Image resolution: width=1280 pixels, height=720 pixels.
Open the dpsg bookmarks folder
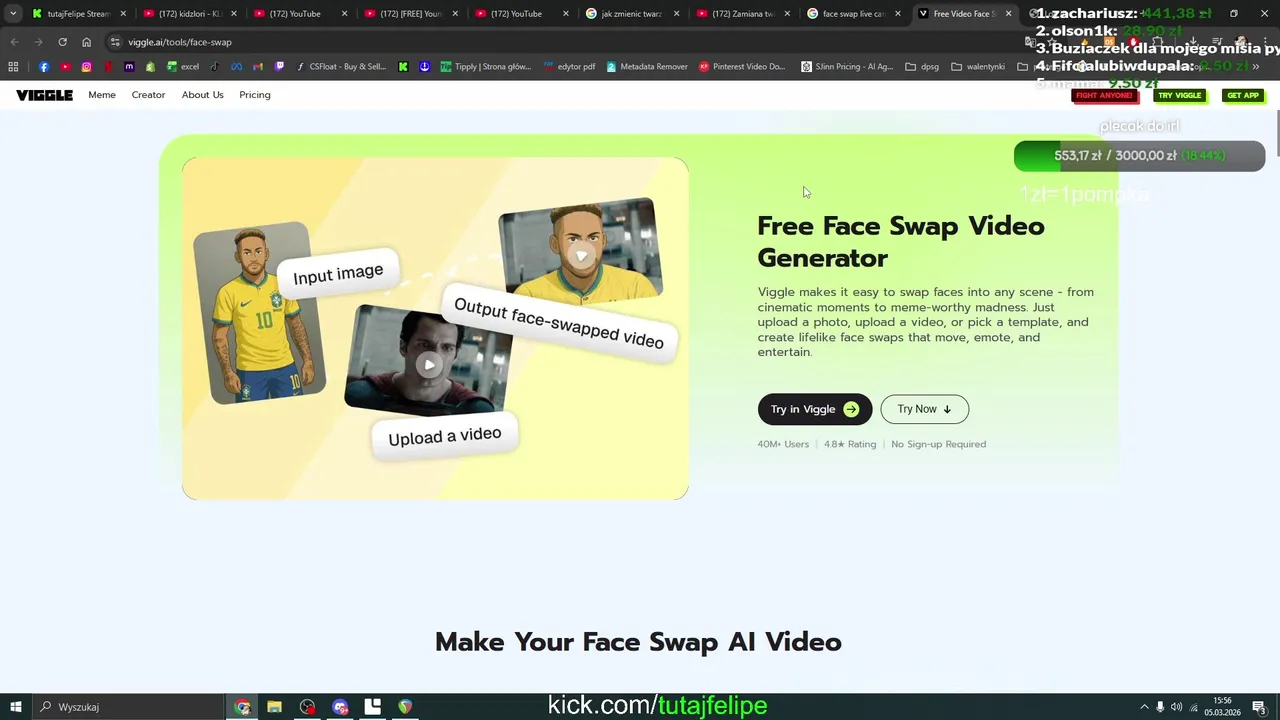click(x=922, y=67)
